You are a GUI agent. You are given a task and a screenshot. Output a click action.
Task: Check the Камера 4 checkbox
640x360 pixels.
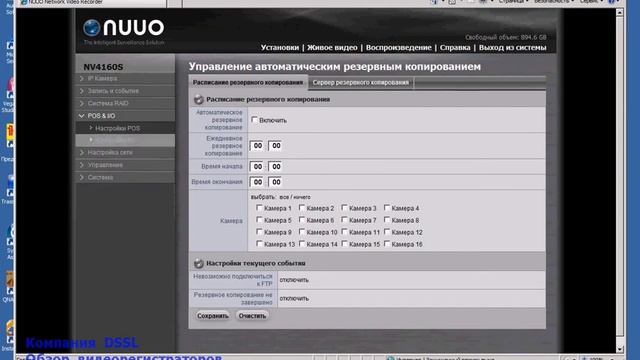(387, 208)
